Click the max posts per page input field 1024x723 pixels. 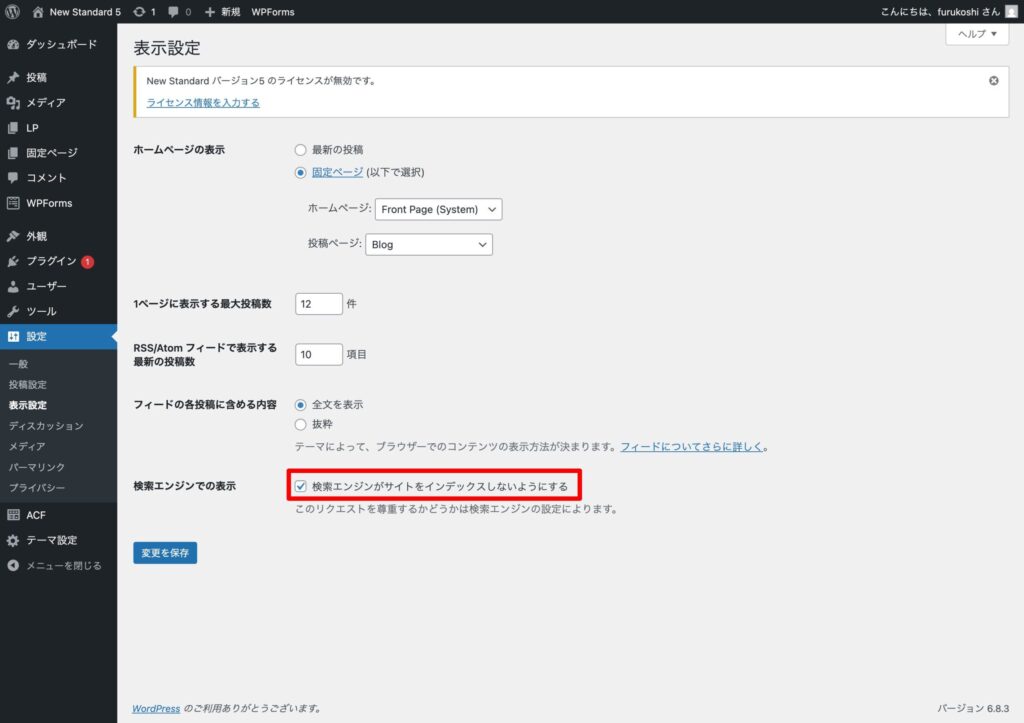tap(319, 303)
